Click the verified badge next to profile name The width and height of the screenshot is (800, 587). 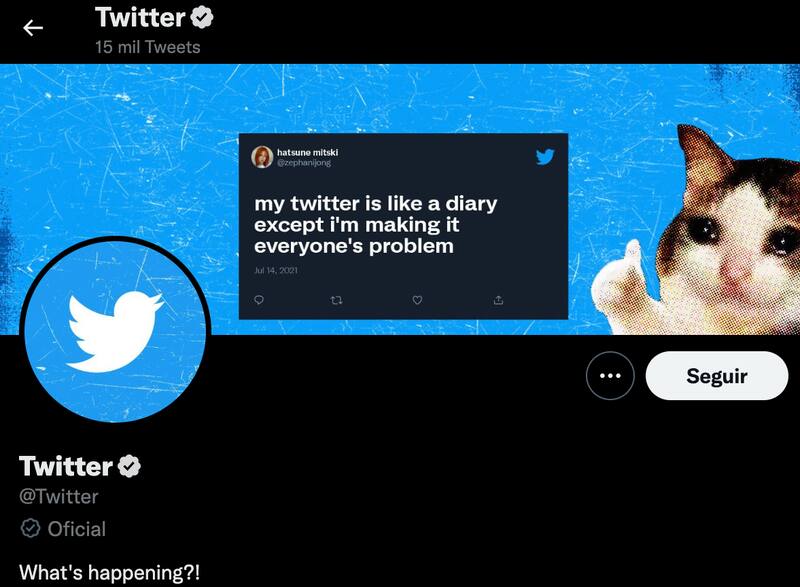tap(129, 466)
